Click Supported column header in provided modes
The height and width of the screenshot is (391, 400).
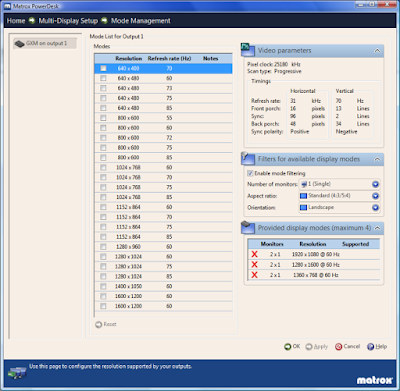point(355,244)
